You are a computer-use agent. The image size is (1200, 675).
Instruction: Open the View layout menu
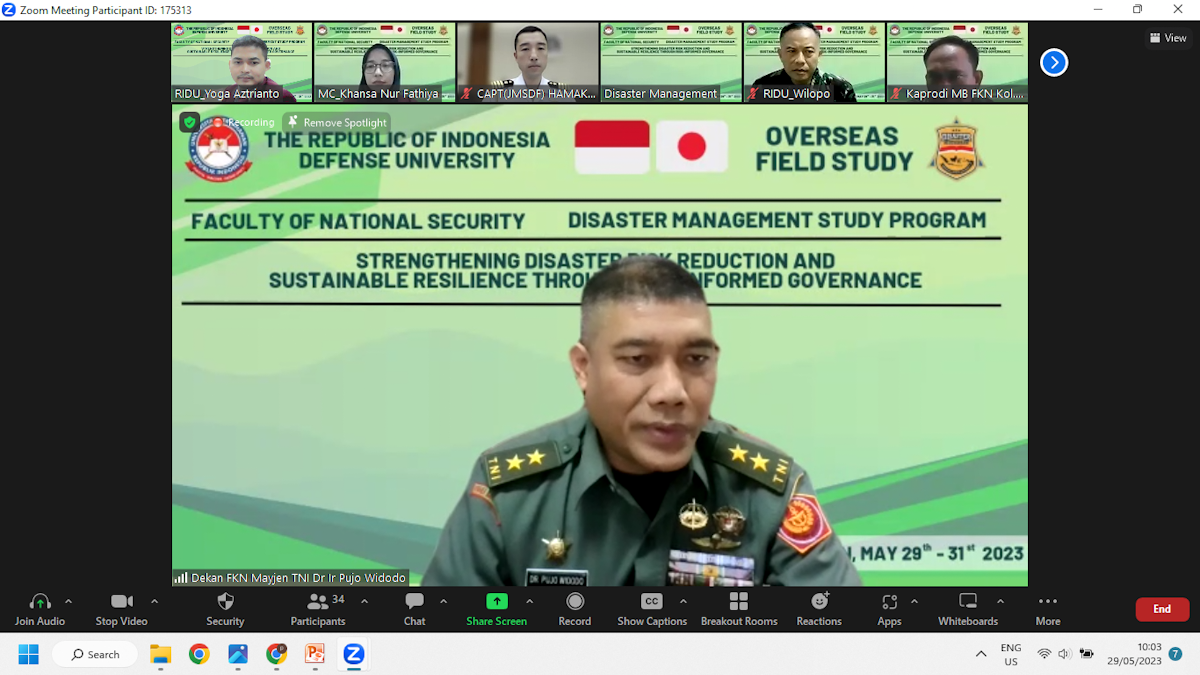[x=1168, y=38]
